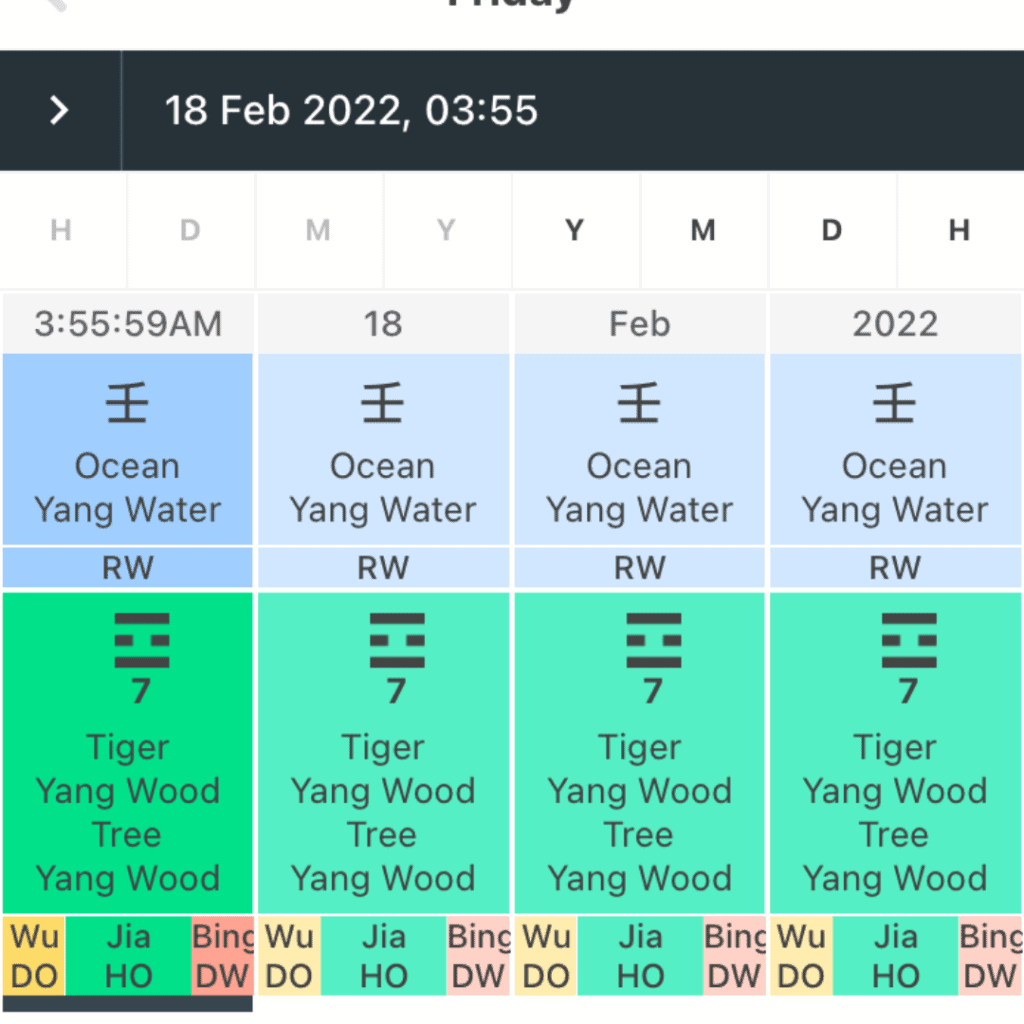This screenshot has width=1024, height=1024.
Task: Click the Feb month cell
Action: pyautogui.click(x=639, y=324)
